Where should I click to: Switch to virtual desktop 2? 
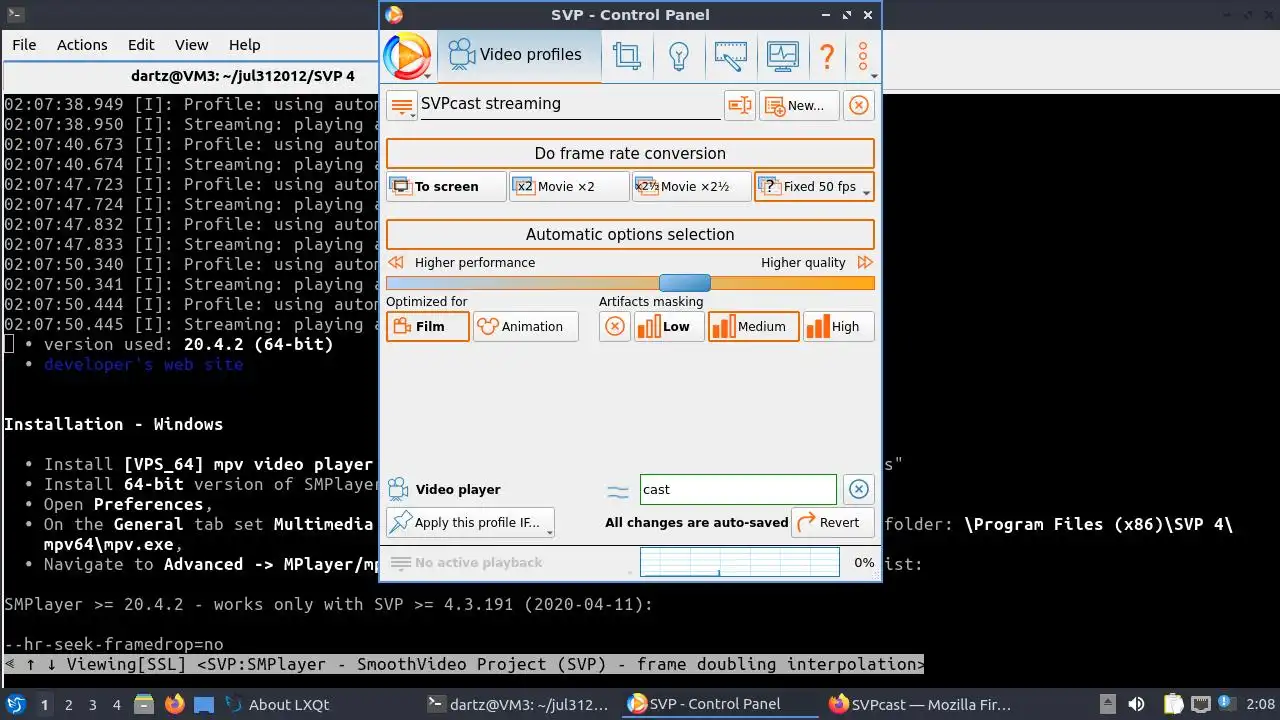point(68,704)
